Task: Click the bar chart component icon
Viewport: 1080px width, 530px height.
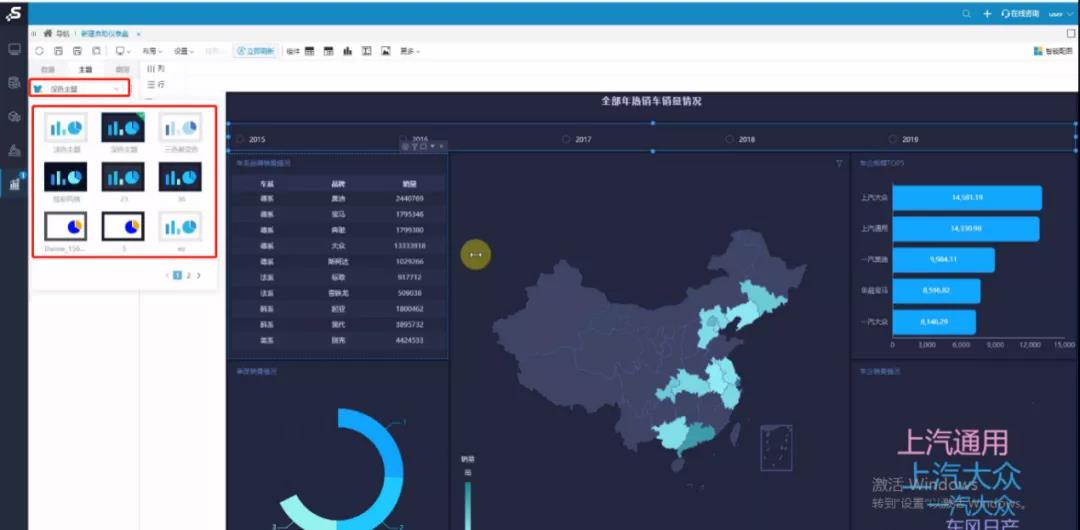Action: [348, 51]
